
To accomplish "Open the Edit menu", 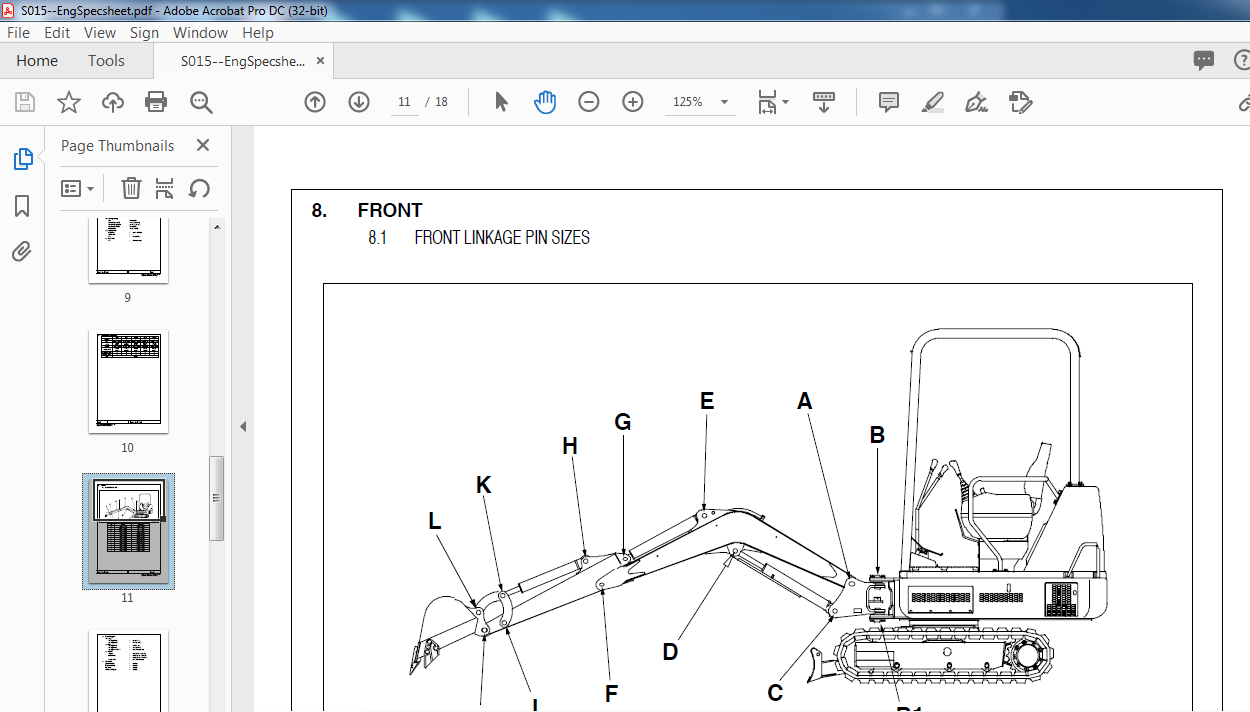I will (57, 33).
